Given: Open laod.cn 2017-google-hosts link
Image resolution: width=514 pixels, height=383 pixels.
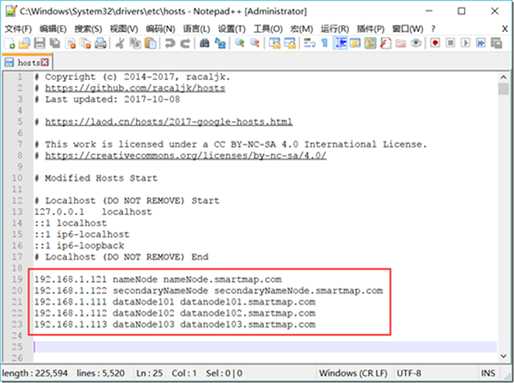Looking at the screenshot, I should (x=169, y=122).
